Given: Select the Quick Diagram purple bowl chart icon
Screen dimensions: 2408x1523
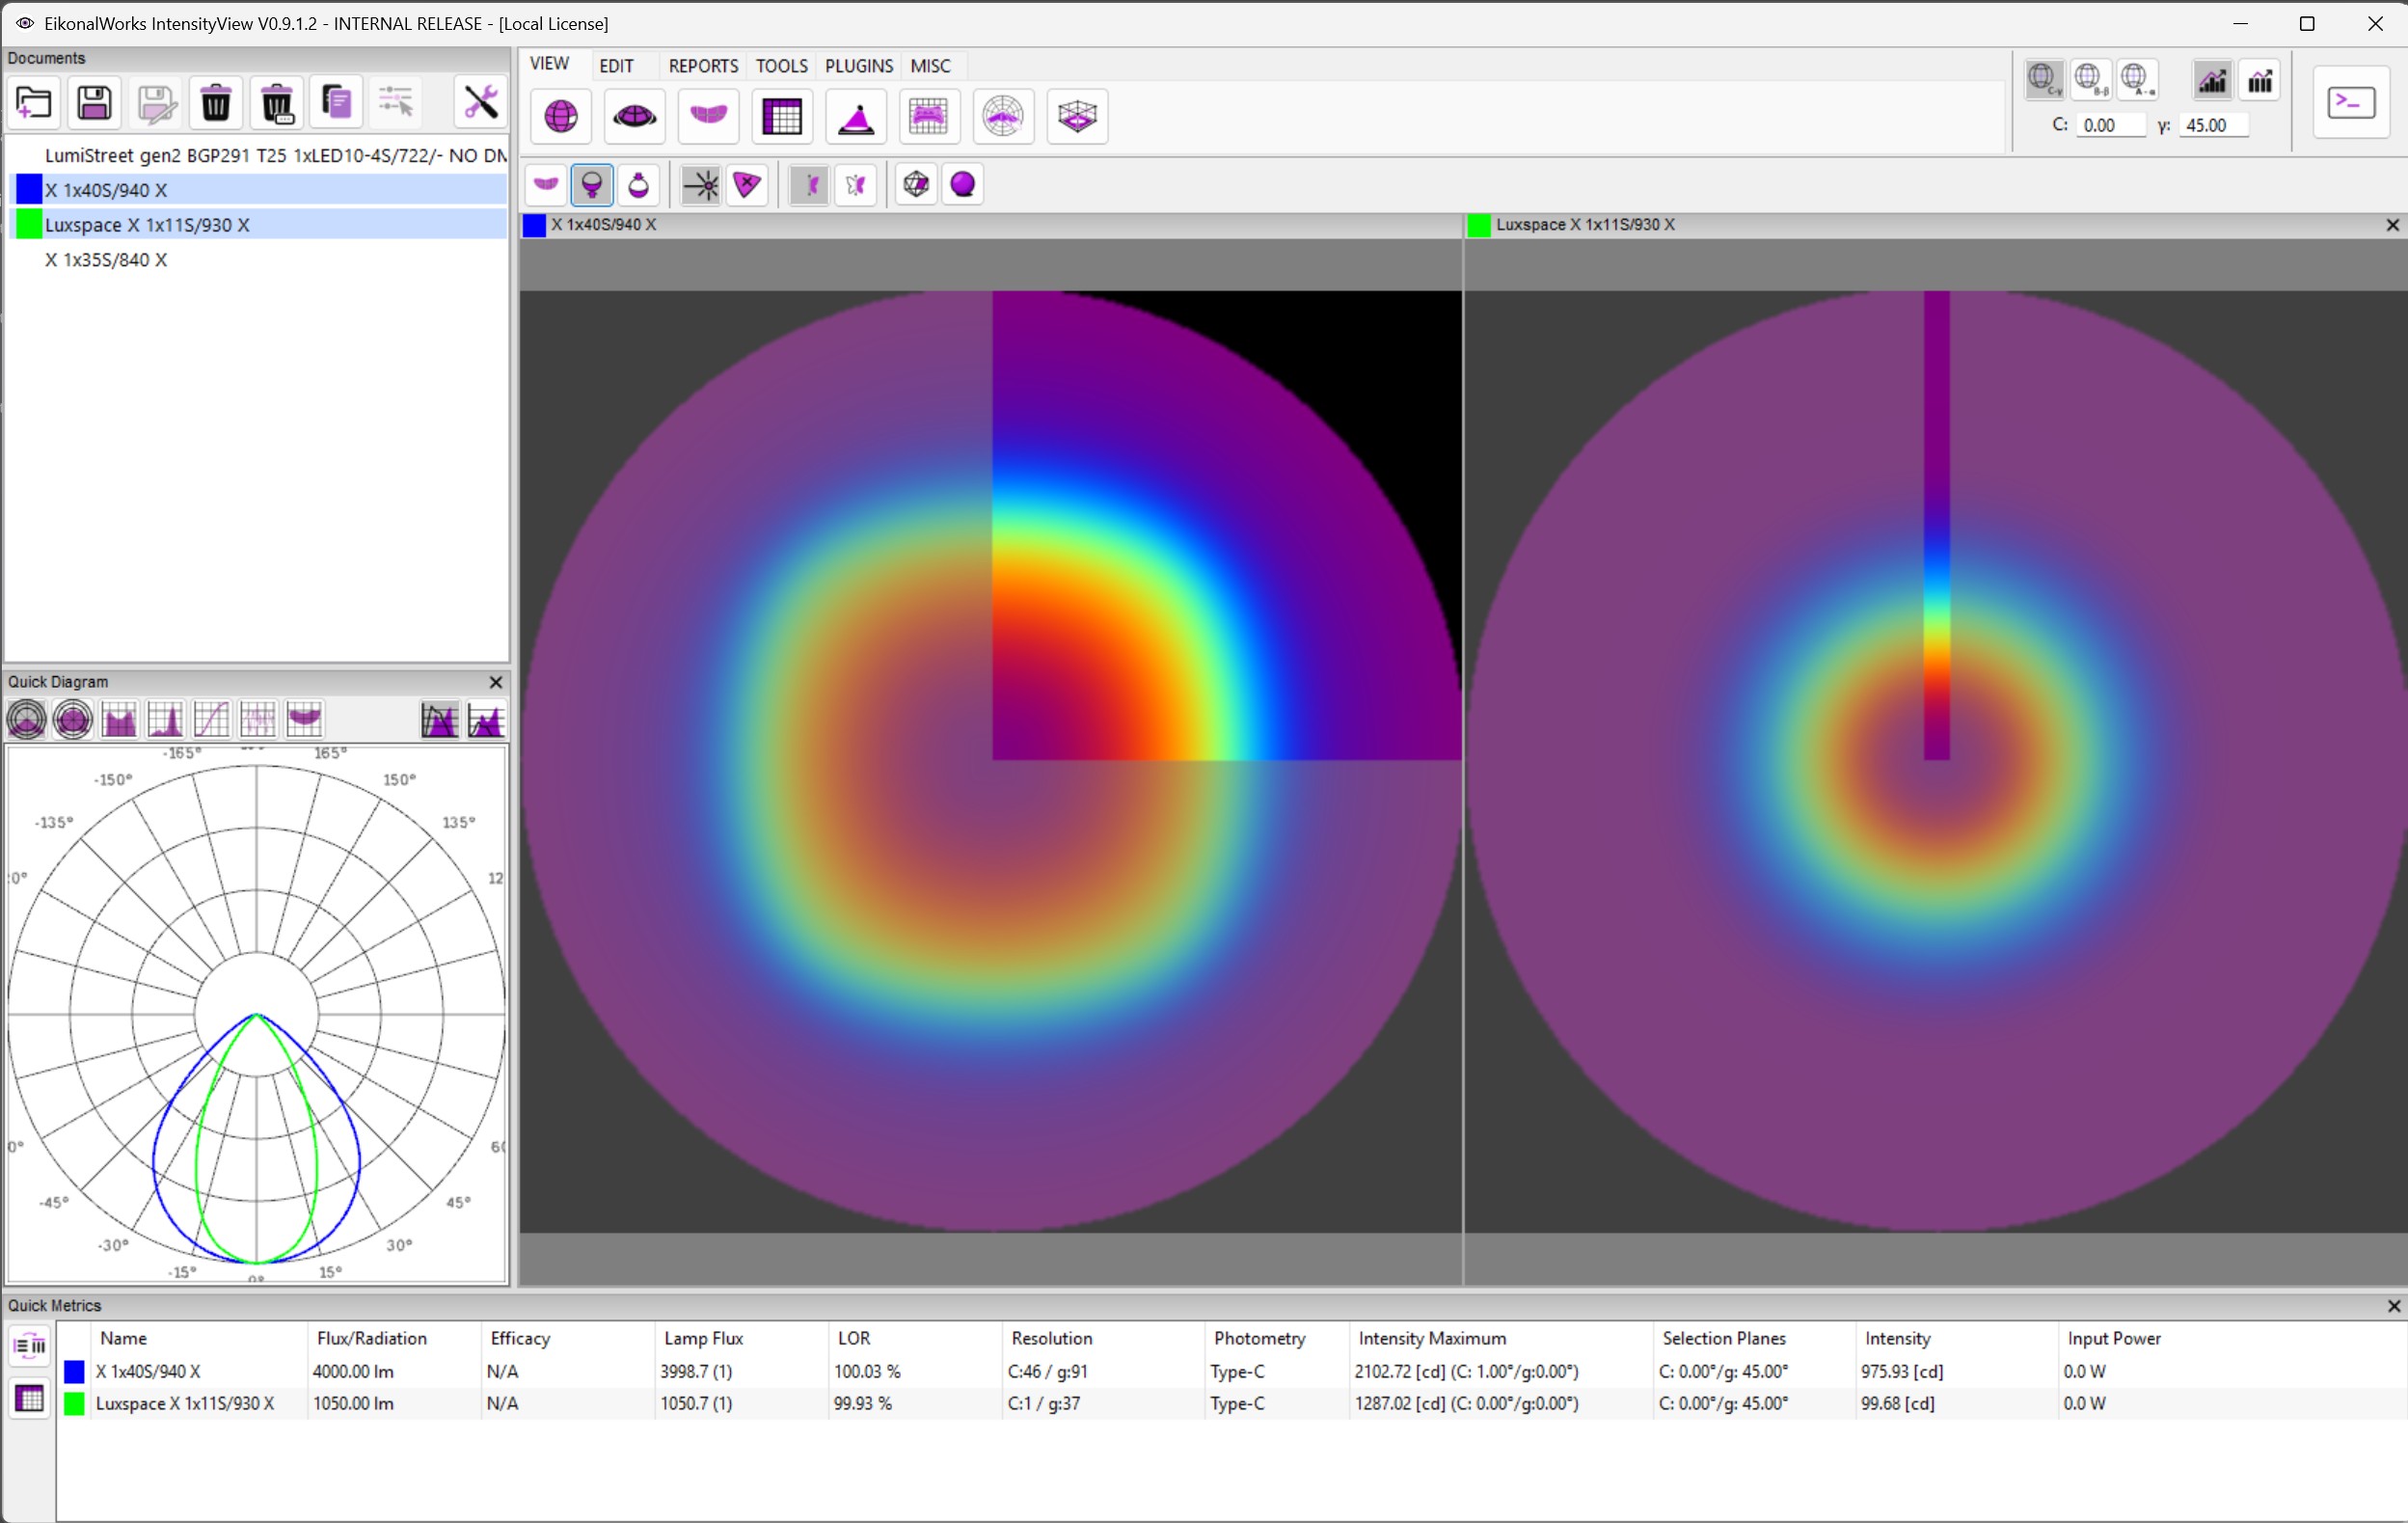Looking at the screenshot, I should 304,720.
